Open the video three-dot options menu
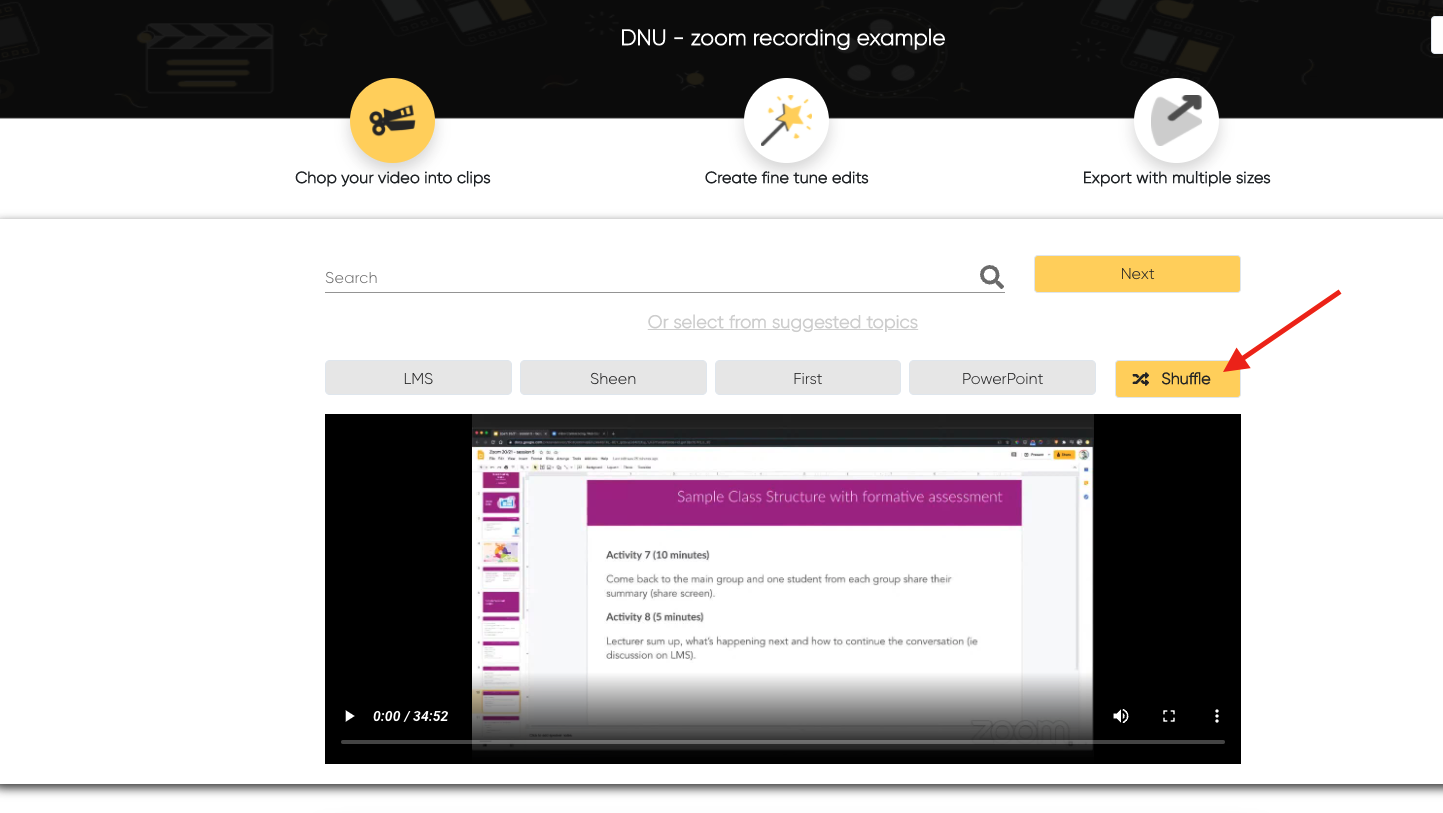 (1217, 716)
